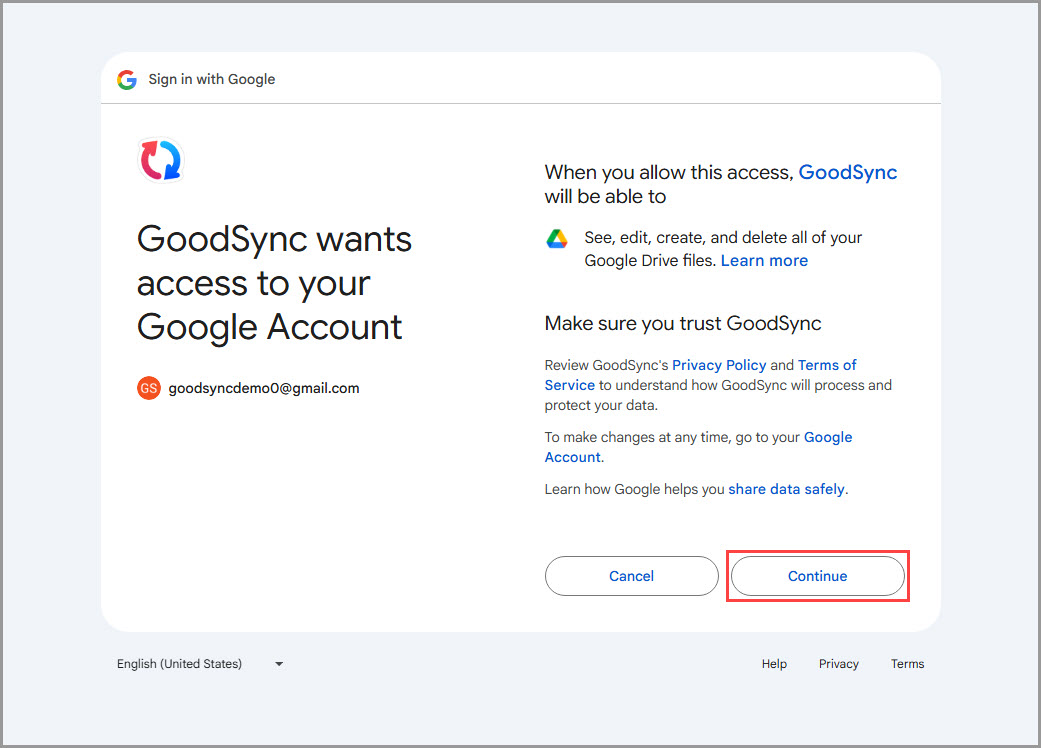Image resolution: width=1041 pixels, height=748 pixels.
Task: Click the GS account avatar
Action: pyautogui.click(x=149, y=388)
